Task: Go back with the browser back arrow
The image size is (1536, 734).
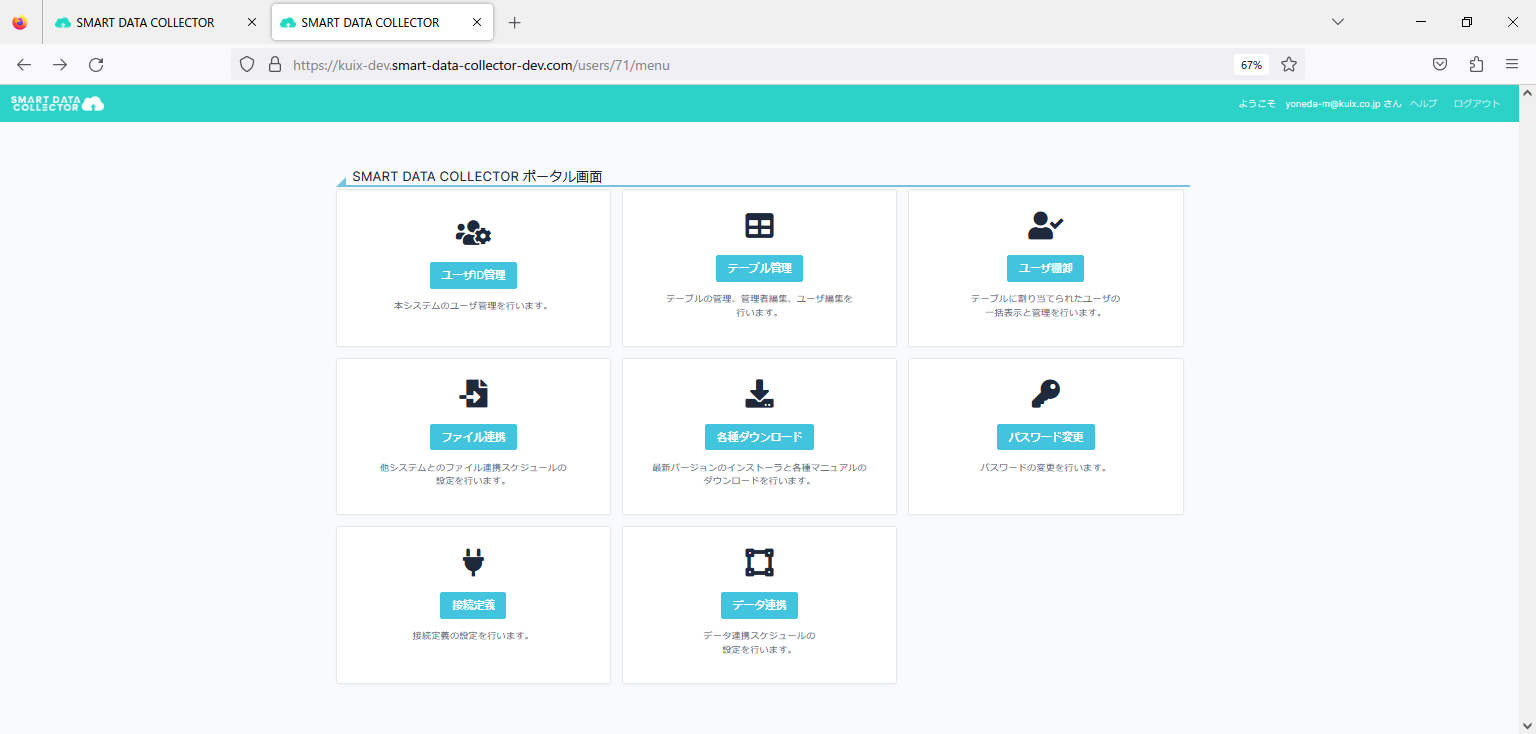Action: pyautogui.click(x=24, y=65)
